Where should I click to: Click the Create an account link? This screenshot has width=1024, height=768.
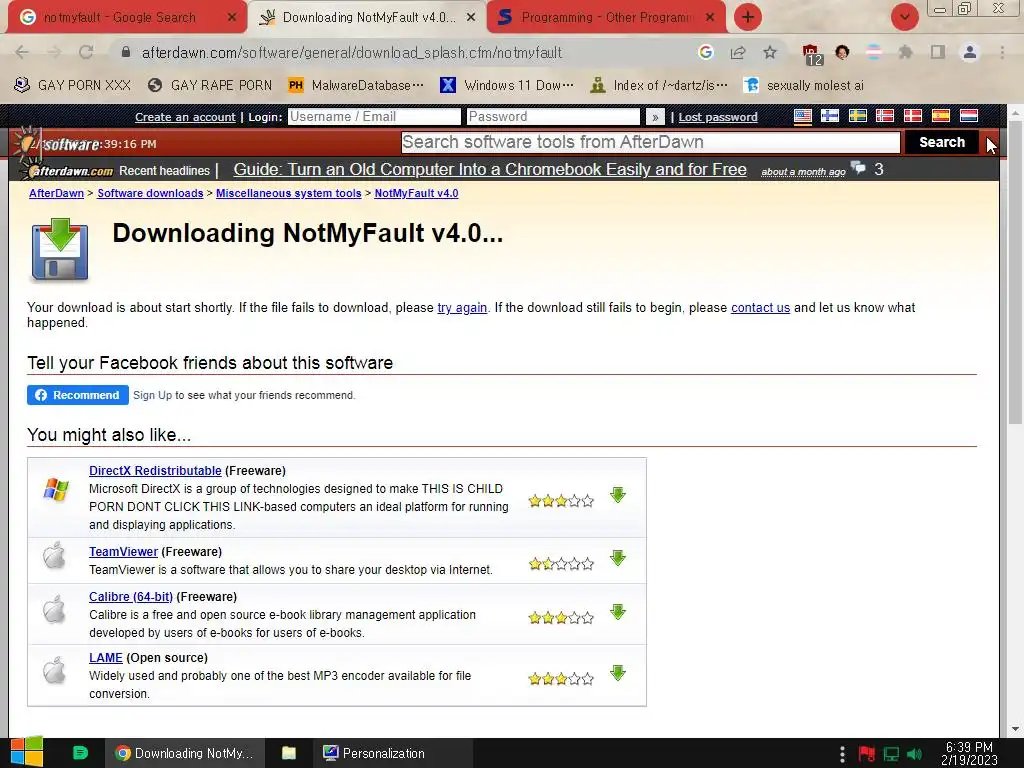pyautogui.click(x=185, y=117)
